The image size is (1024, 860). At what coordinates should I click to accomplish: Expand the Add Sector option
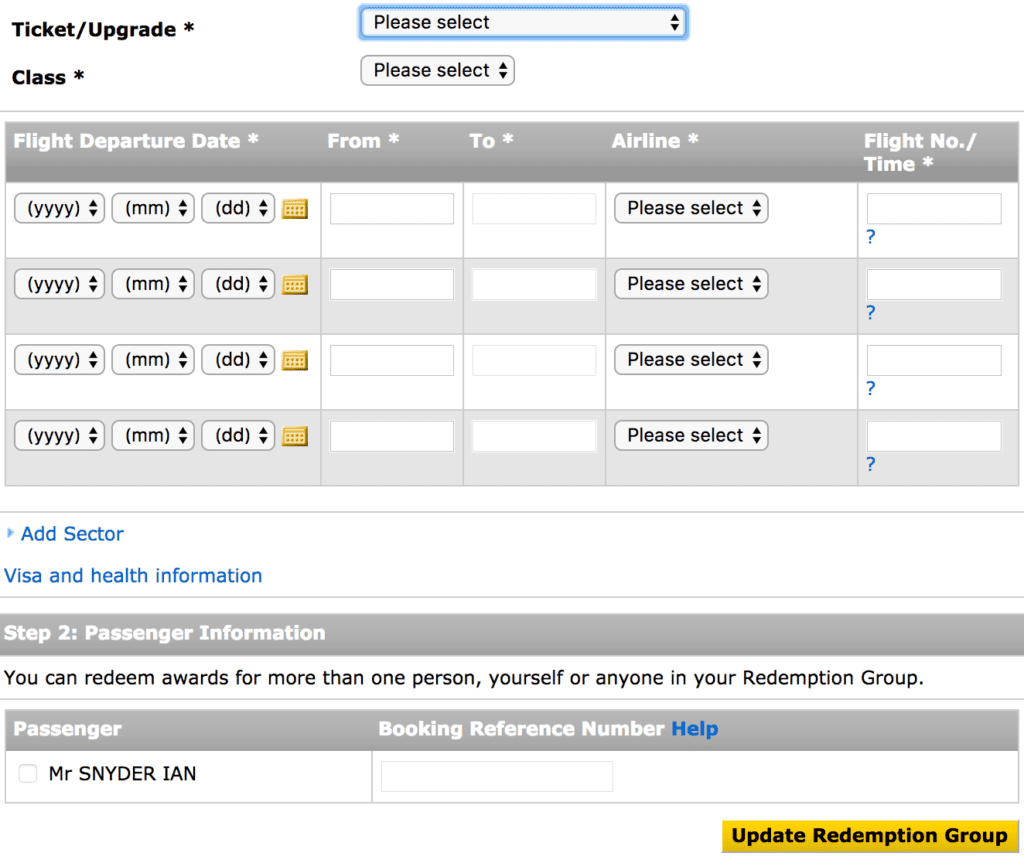[x=72, y=534]
